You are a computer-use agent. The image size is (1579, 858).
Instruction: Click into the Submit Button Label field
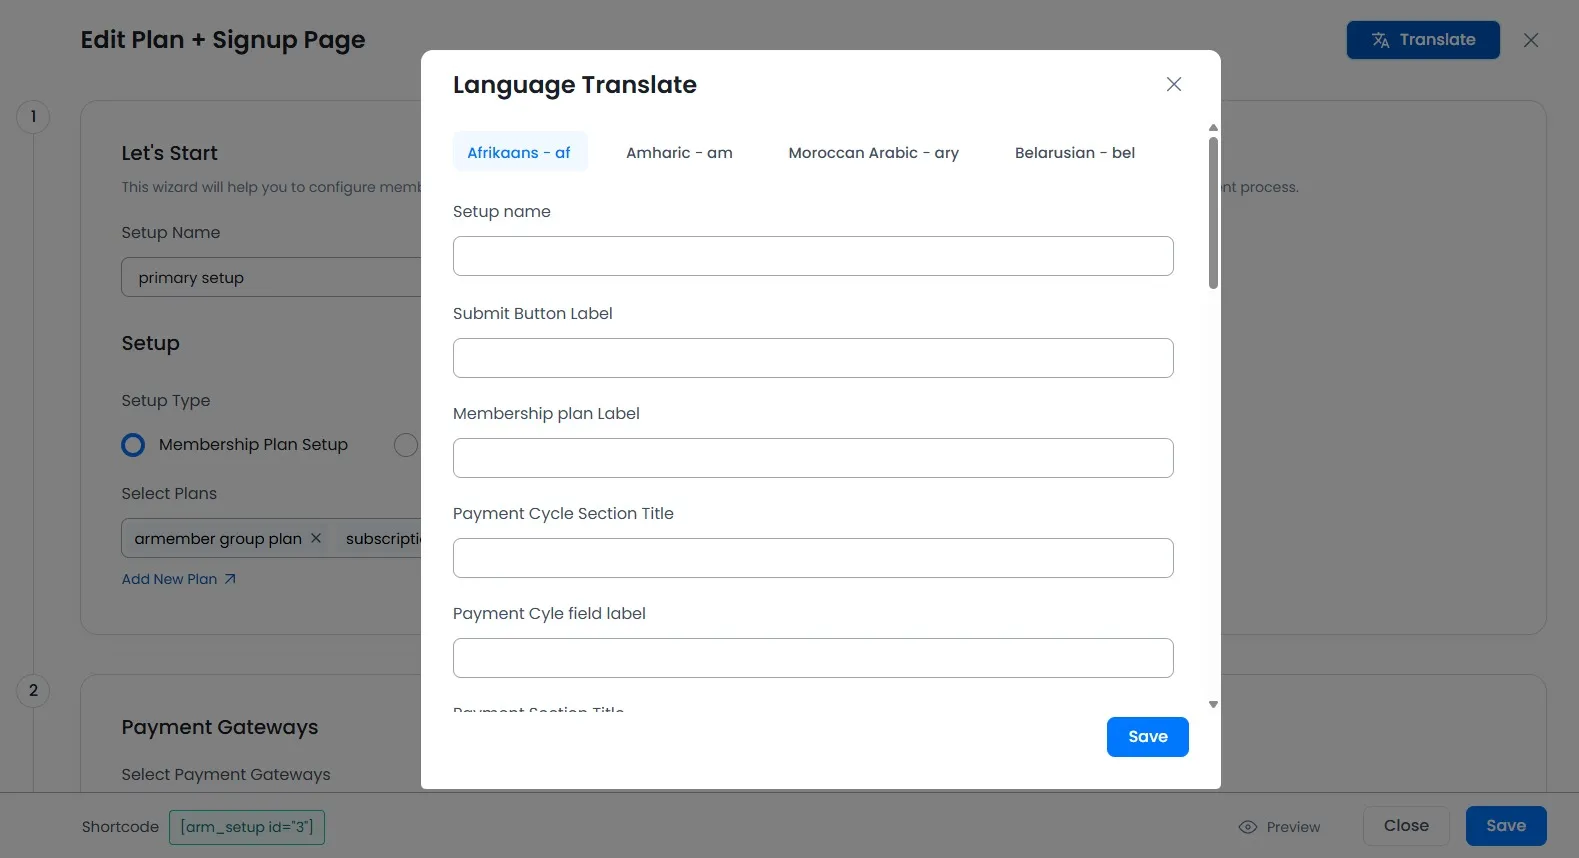(813, 358)
